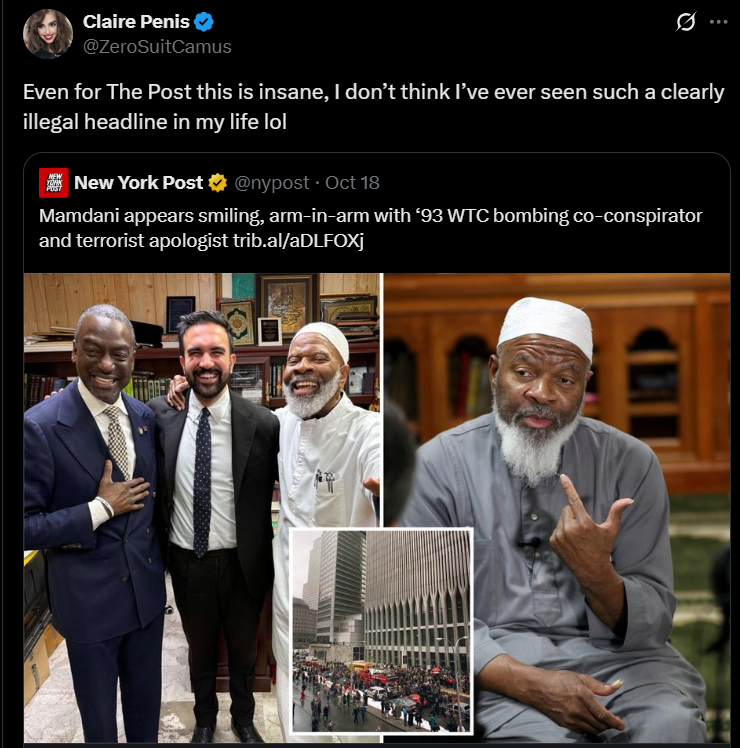Open the Grok slash-circle icon

686,21
